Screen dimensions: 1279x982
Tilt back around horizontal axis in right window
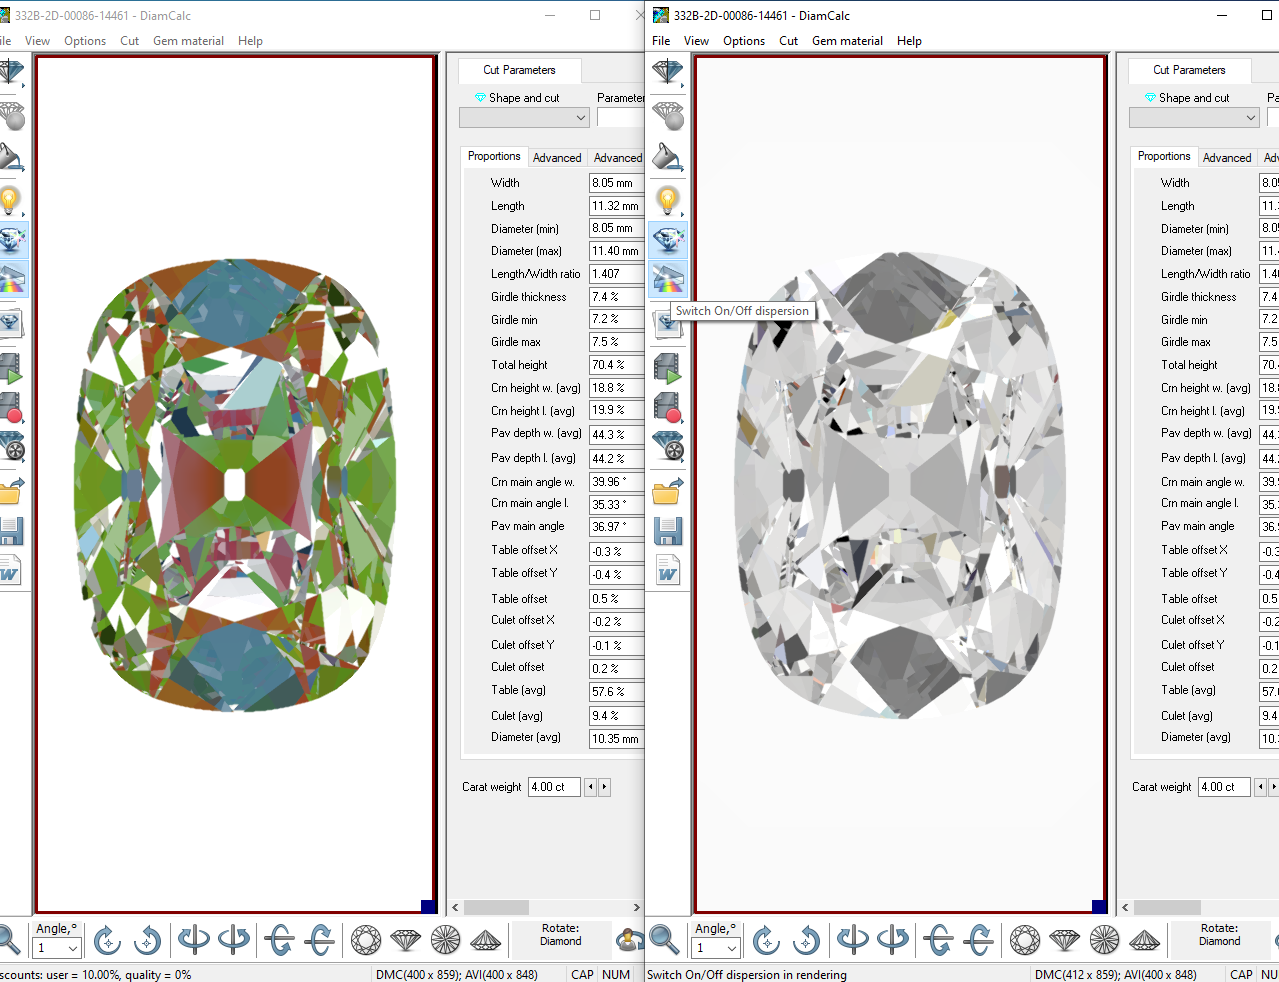pyautogui.click(x=938, y=940)
